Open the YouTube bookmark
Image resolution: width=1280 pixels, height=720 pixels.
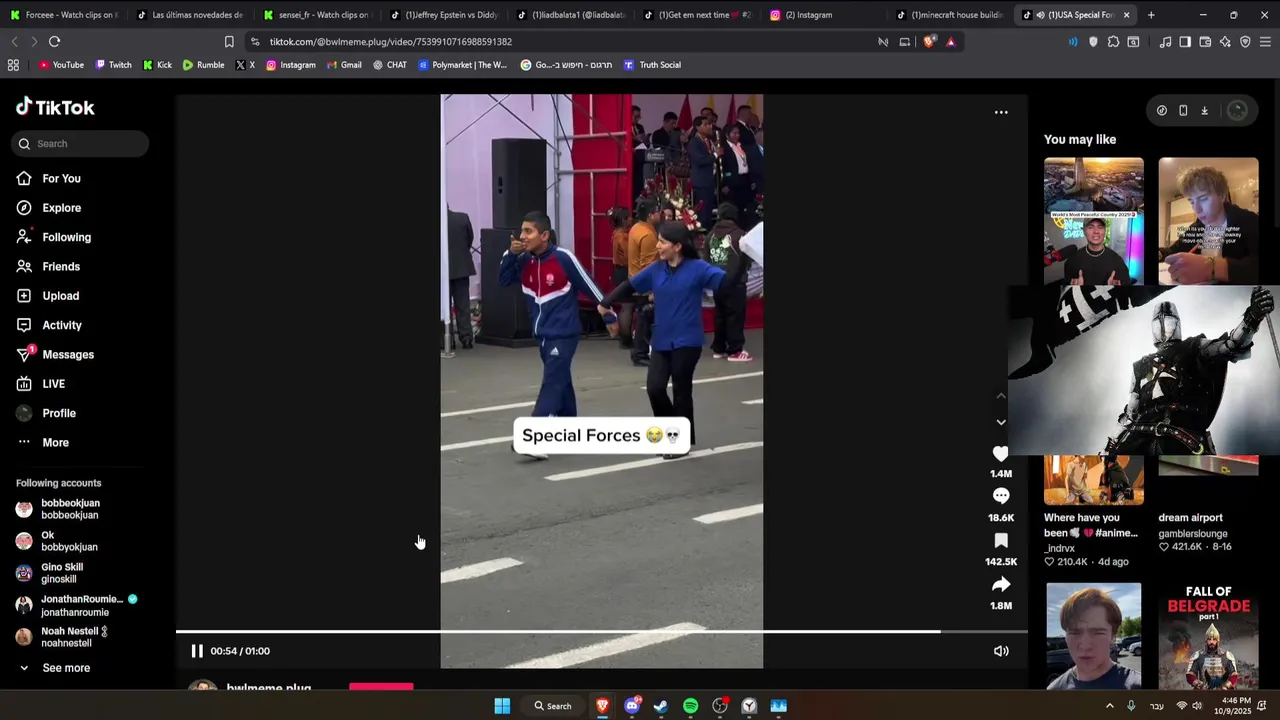61,65
